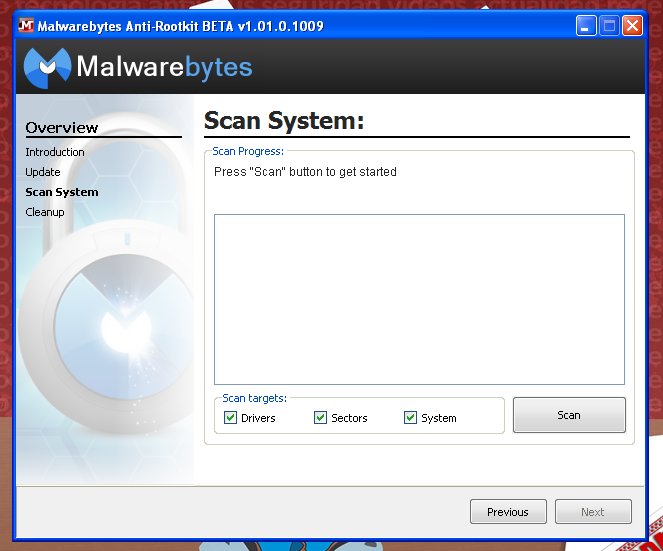The height and width of the screenshot is (551, 663).
Task: Click the 'Press "Scan" button to get started' text
Action: [305, 172]
